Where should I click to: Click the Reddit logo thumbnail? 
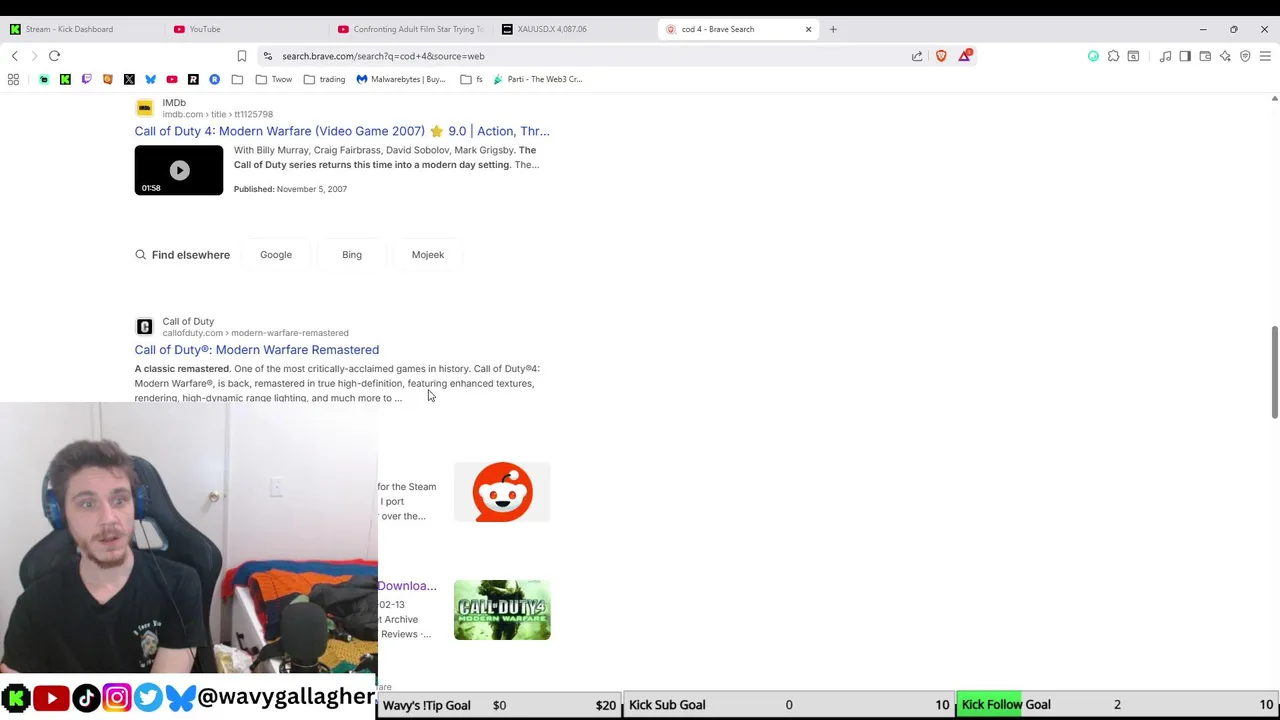(502, 492)
